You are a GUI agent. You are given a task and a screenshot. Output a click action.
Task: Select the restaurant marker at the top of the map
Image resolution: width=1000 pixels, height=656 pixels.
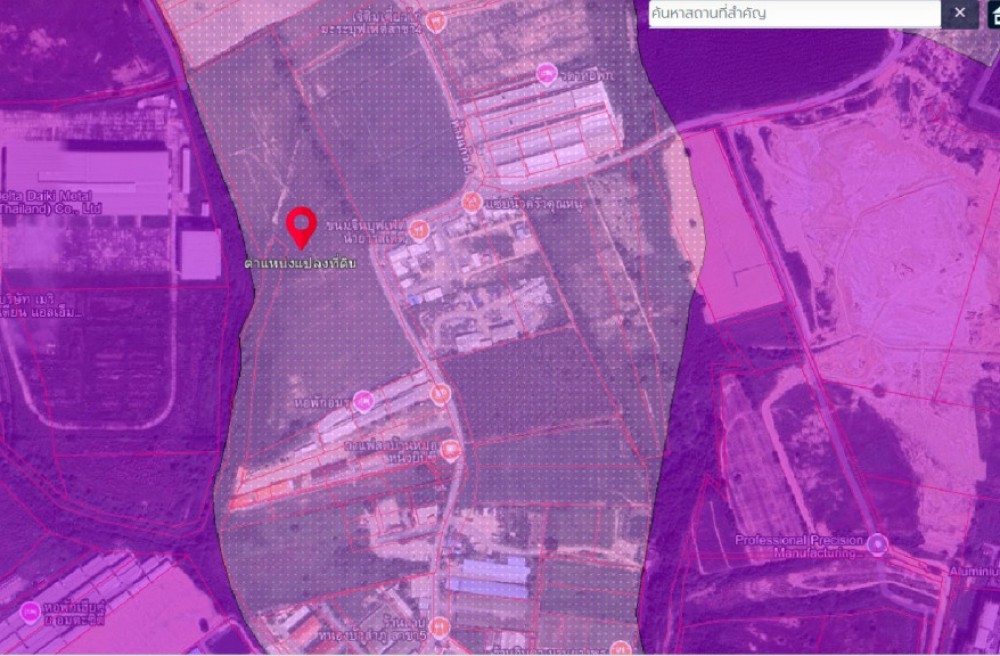[435, 20]
